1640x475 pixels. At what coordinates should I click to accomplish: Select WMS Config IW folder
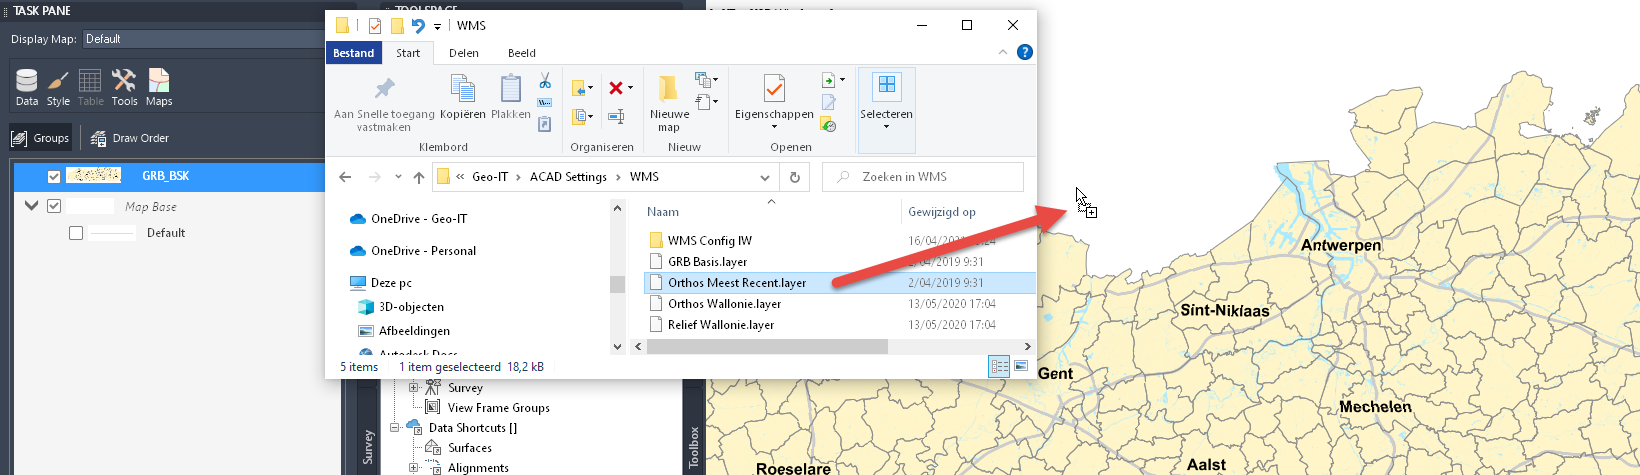[x=710, y=241]
